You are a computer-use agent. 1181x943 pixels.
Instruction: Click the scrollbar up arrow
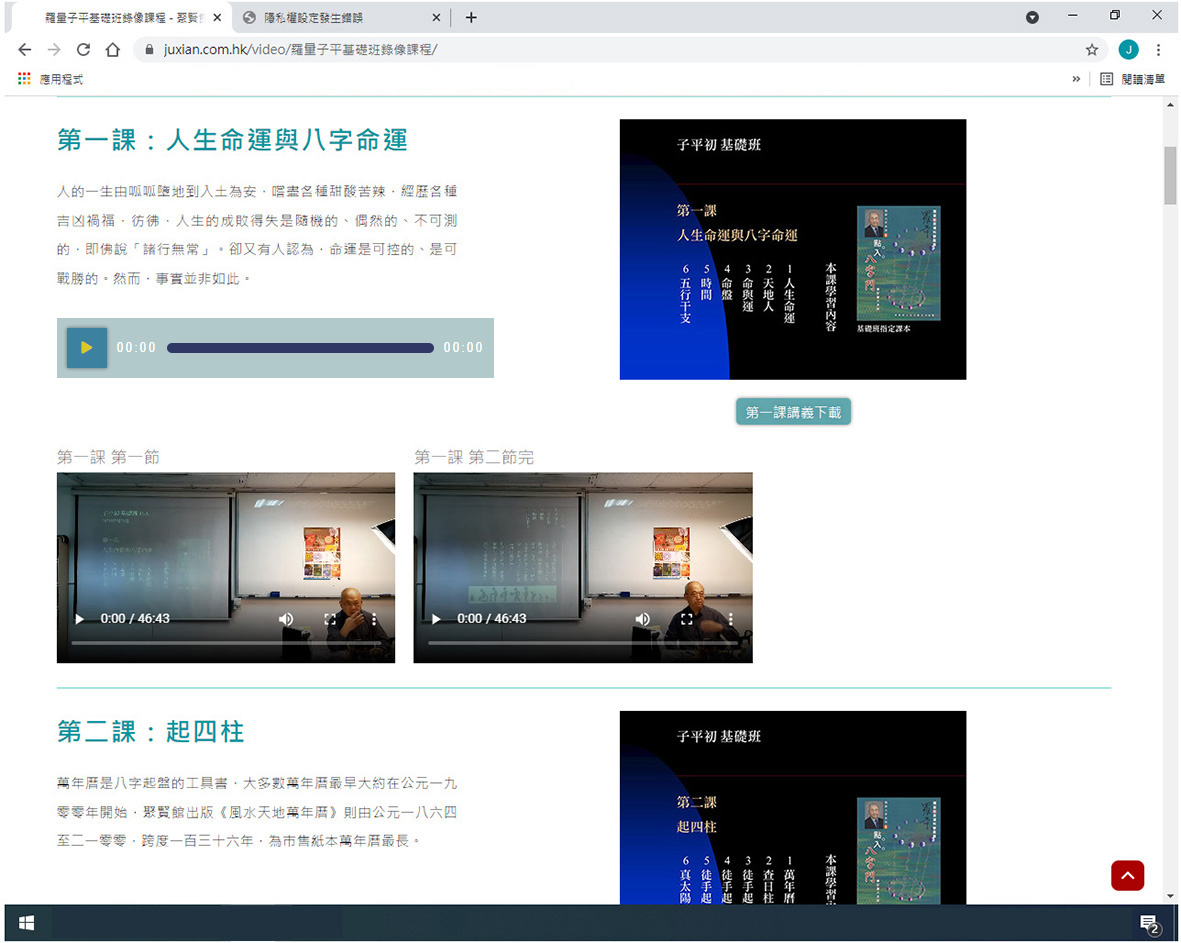1170,105
